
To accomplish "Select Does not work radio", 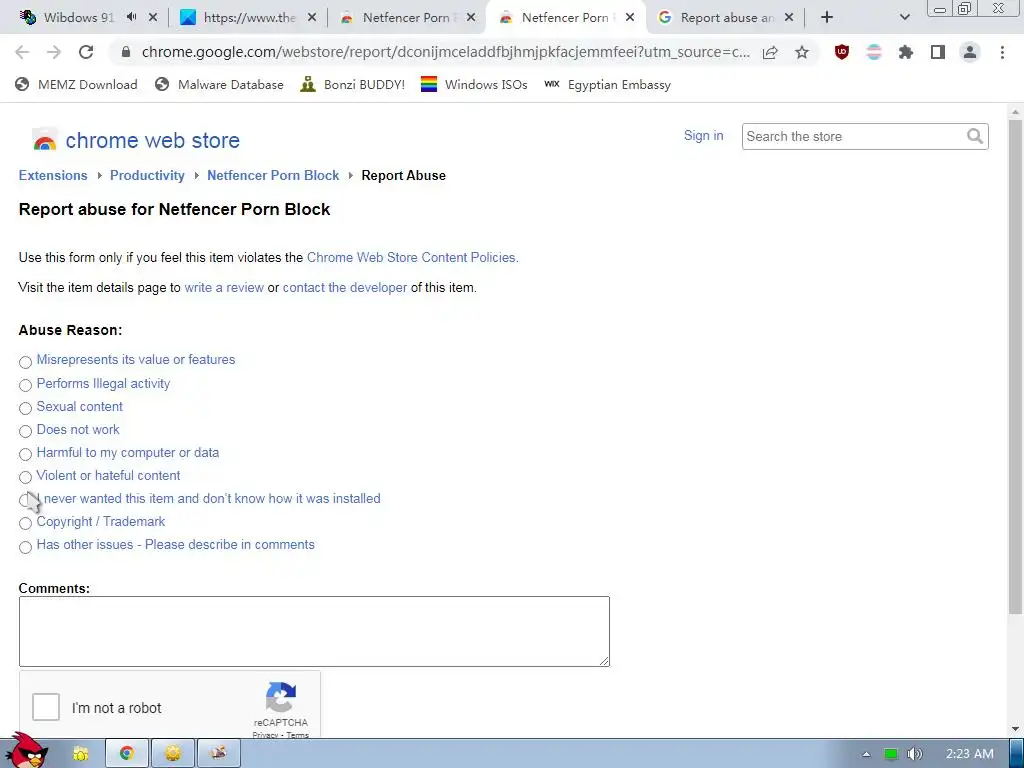I will coord(25,431).
